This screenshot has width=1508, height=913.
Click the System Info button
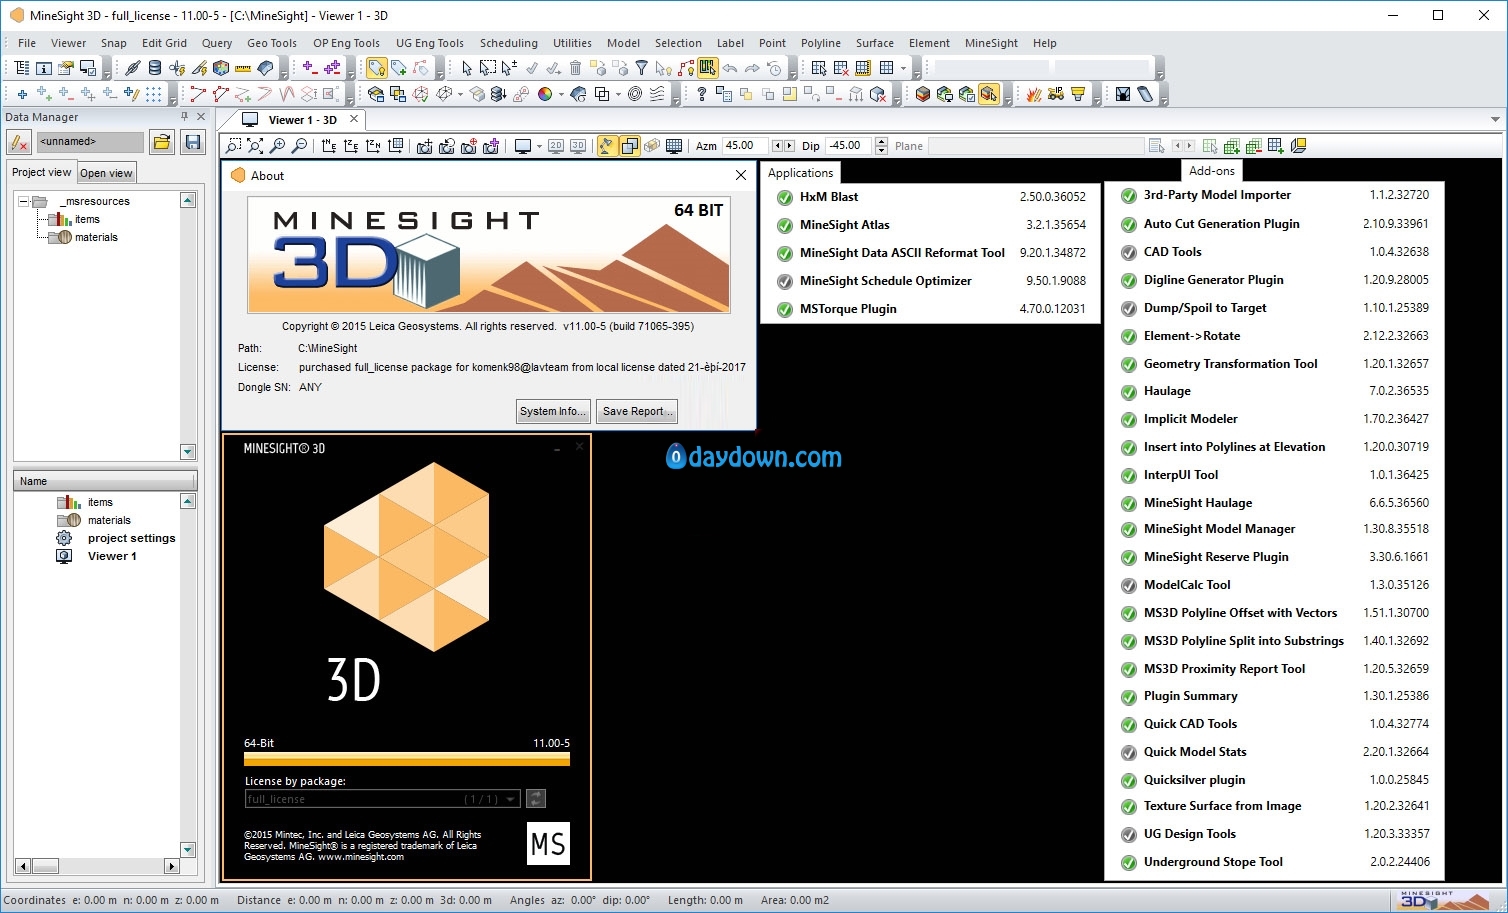coord(553,411)
